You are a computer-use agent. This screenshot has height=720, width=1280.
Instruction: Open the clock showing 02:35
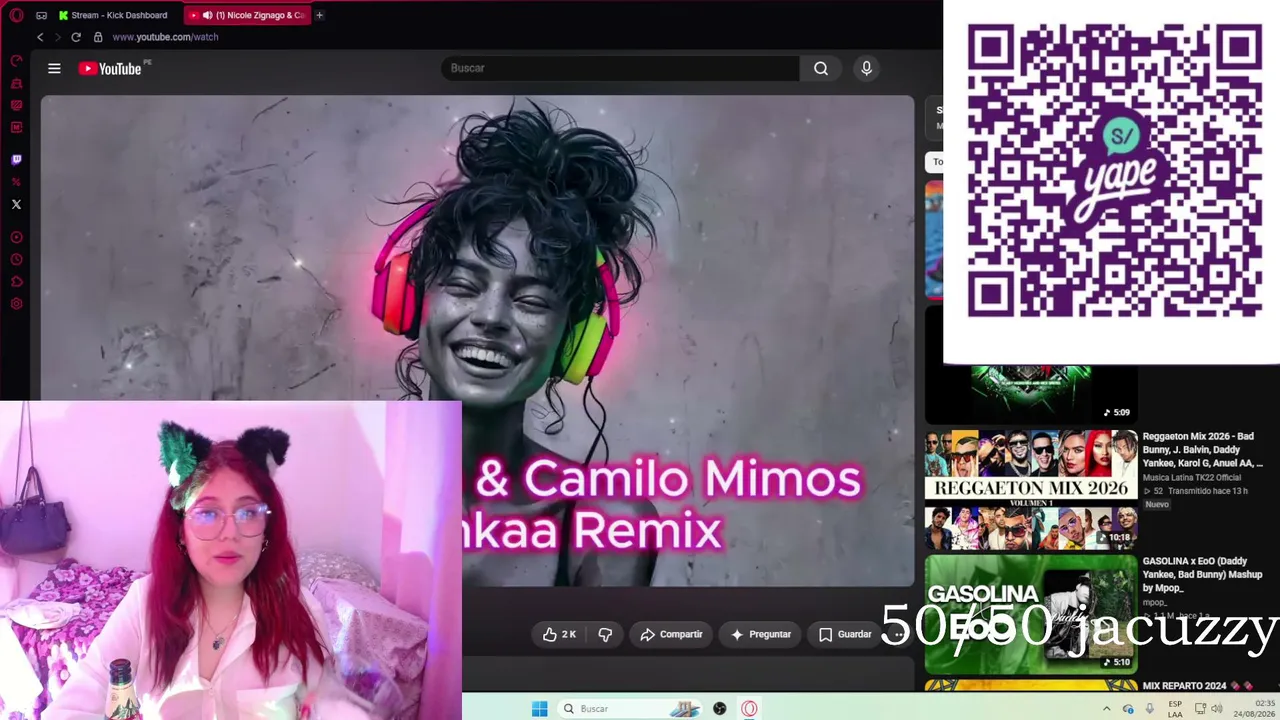coord(1253,709)
